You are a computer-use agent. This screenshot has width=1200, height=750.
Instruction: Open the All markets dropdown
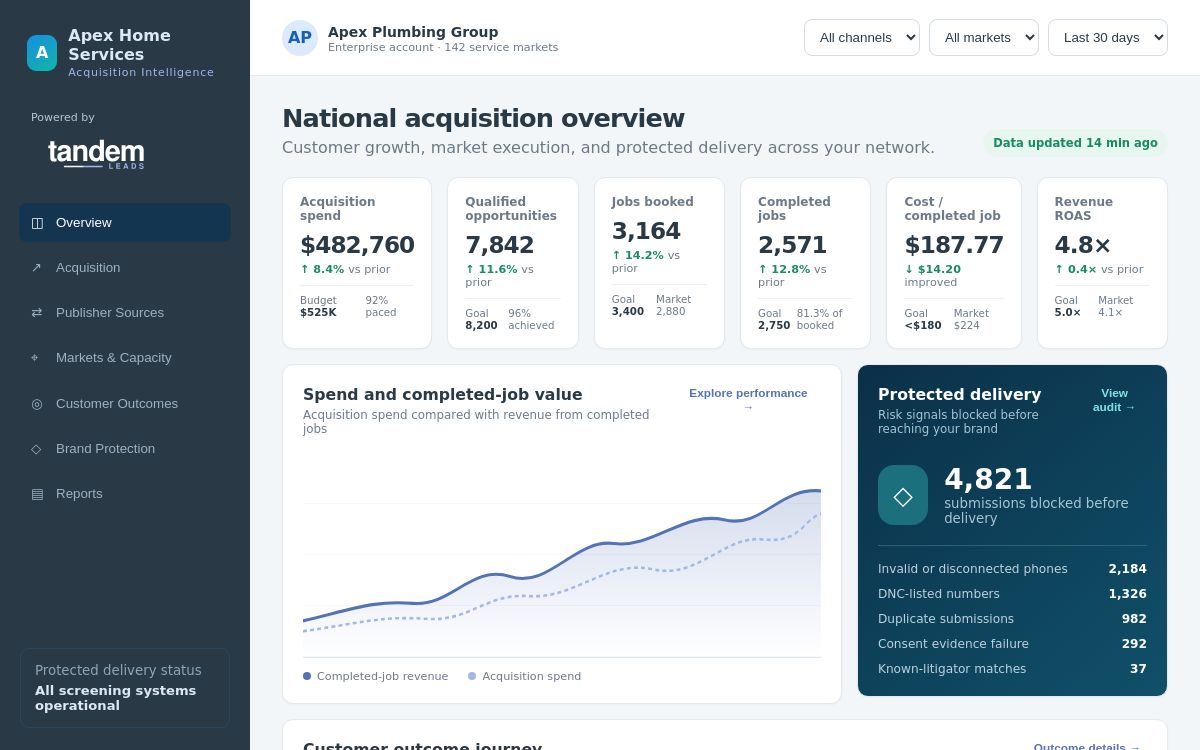click(x=984, y=38)
